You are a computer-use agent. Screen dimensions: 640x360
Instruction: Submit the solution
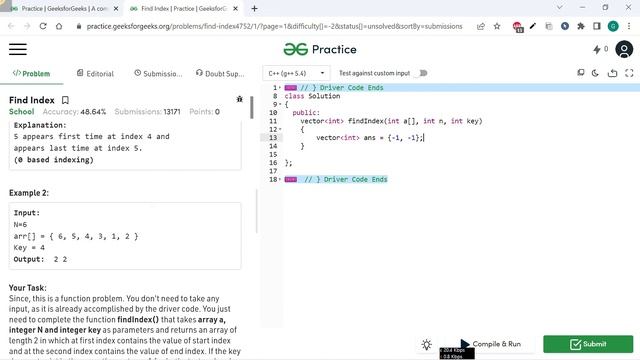coord(588,344)
